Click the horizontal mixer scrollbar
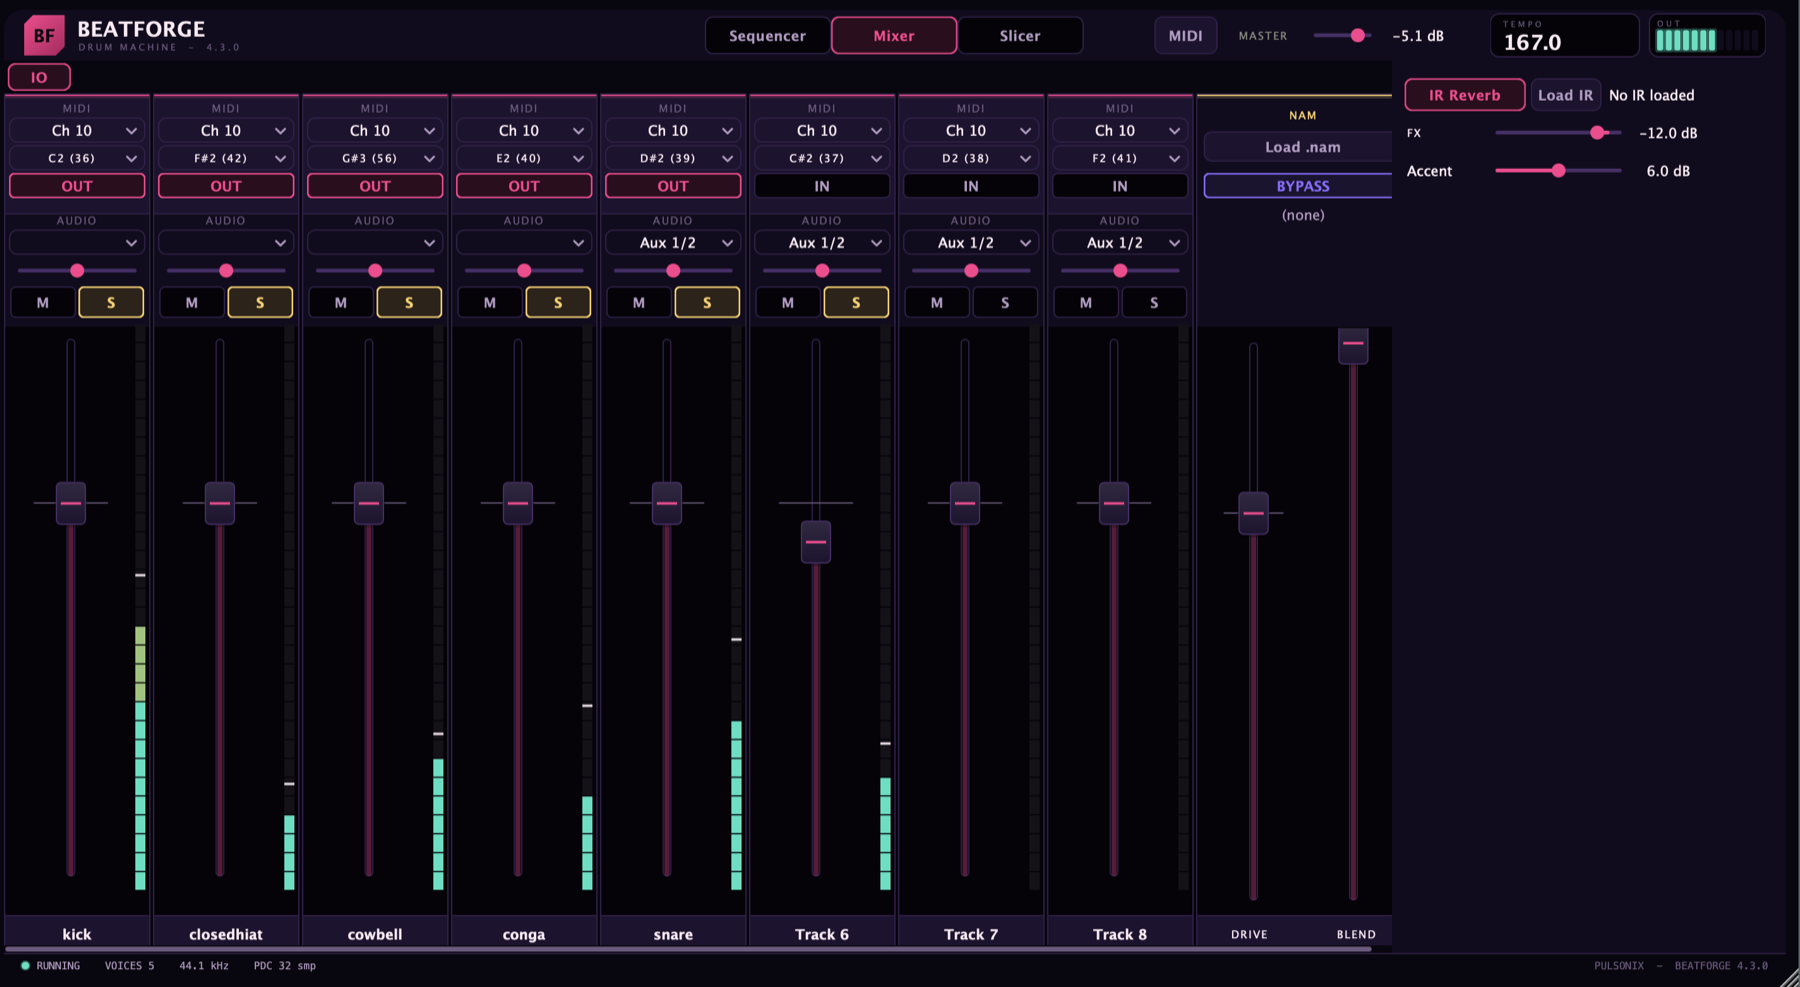 pyautogui.click(x=688, y=948)
